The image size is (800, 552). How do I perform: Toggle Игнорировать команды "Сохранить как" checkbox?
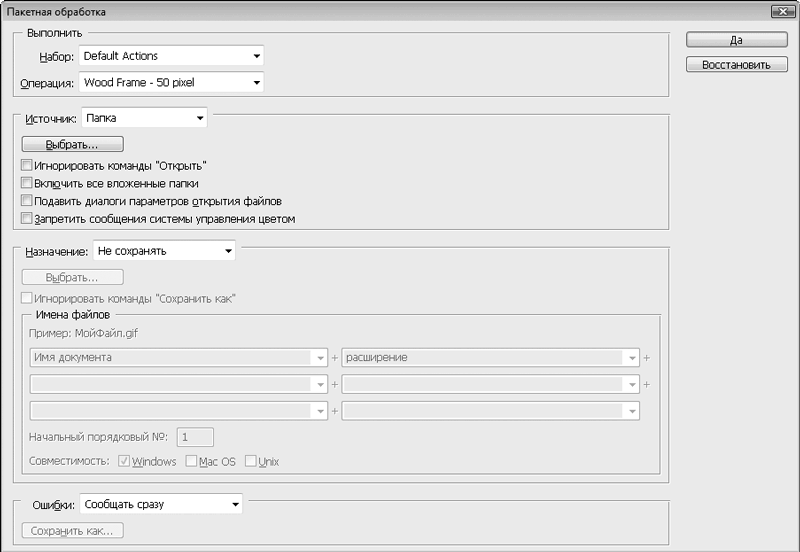tap(27, 298)
